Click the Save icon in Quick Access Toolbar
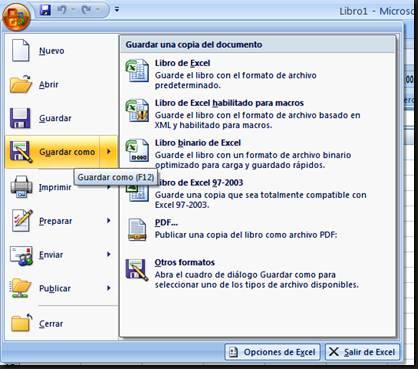 [x=45, y=10]
